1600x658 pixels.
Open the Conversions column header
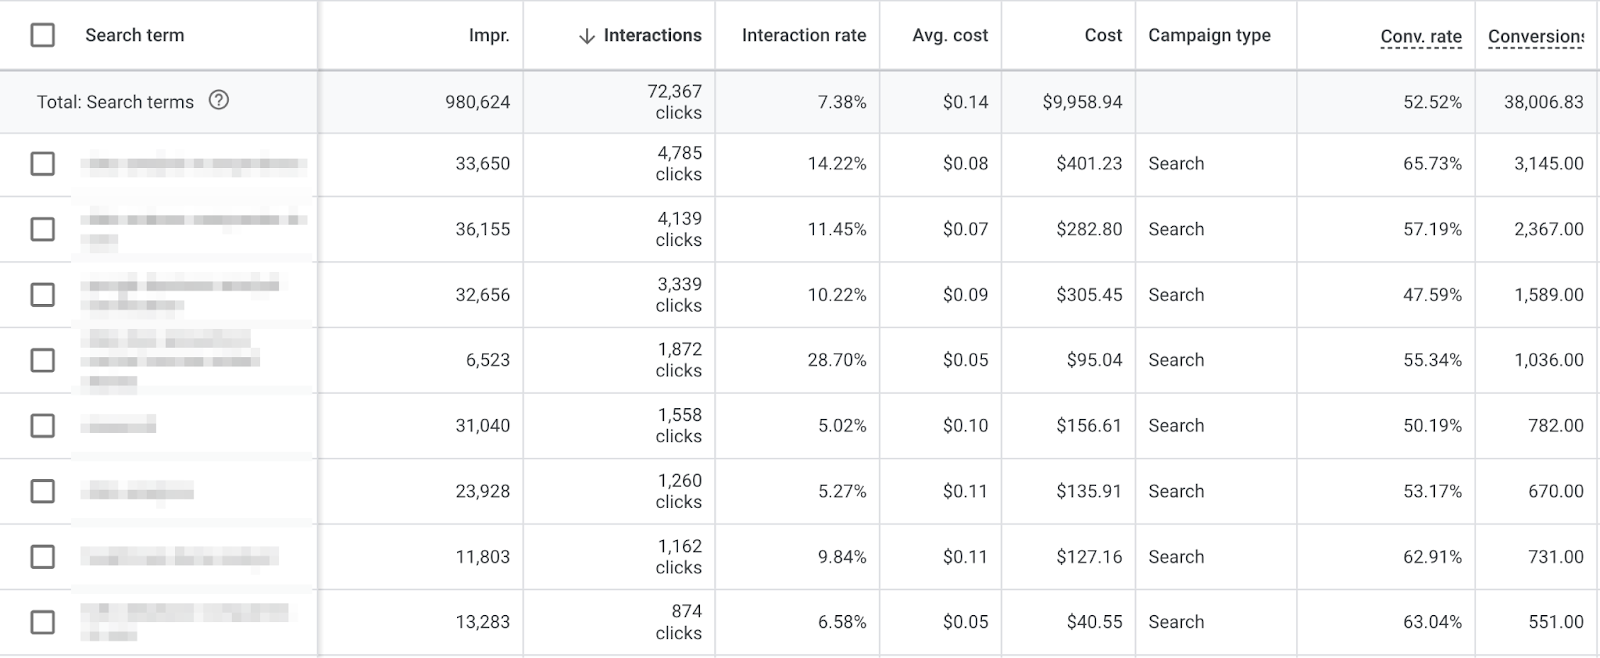click(x=1535, y=37)
